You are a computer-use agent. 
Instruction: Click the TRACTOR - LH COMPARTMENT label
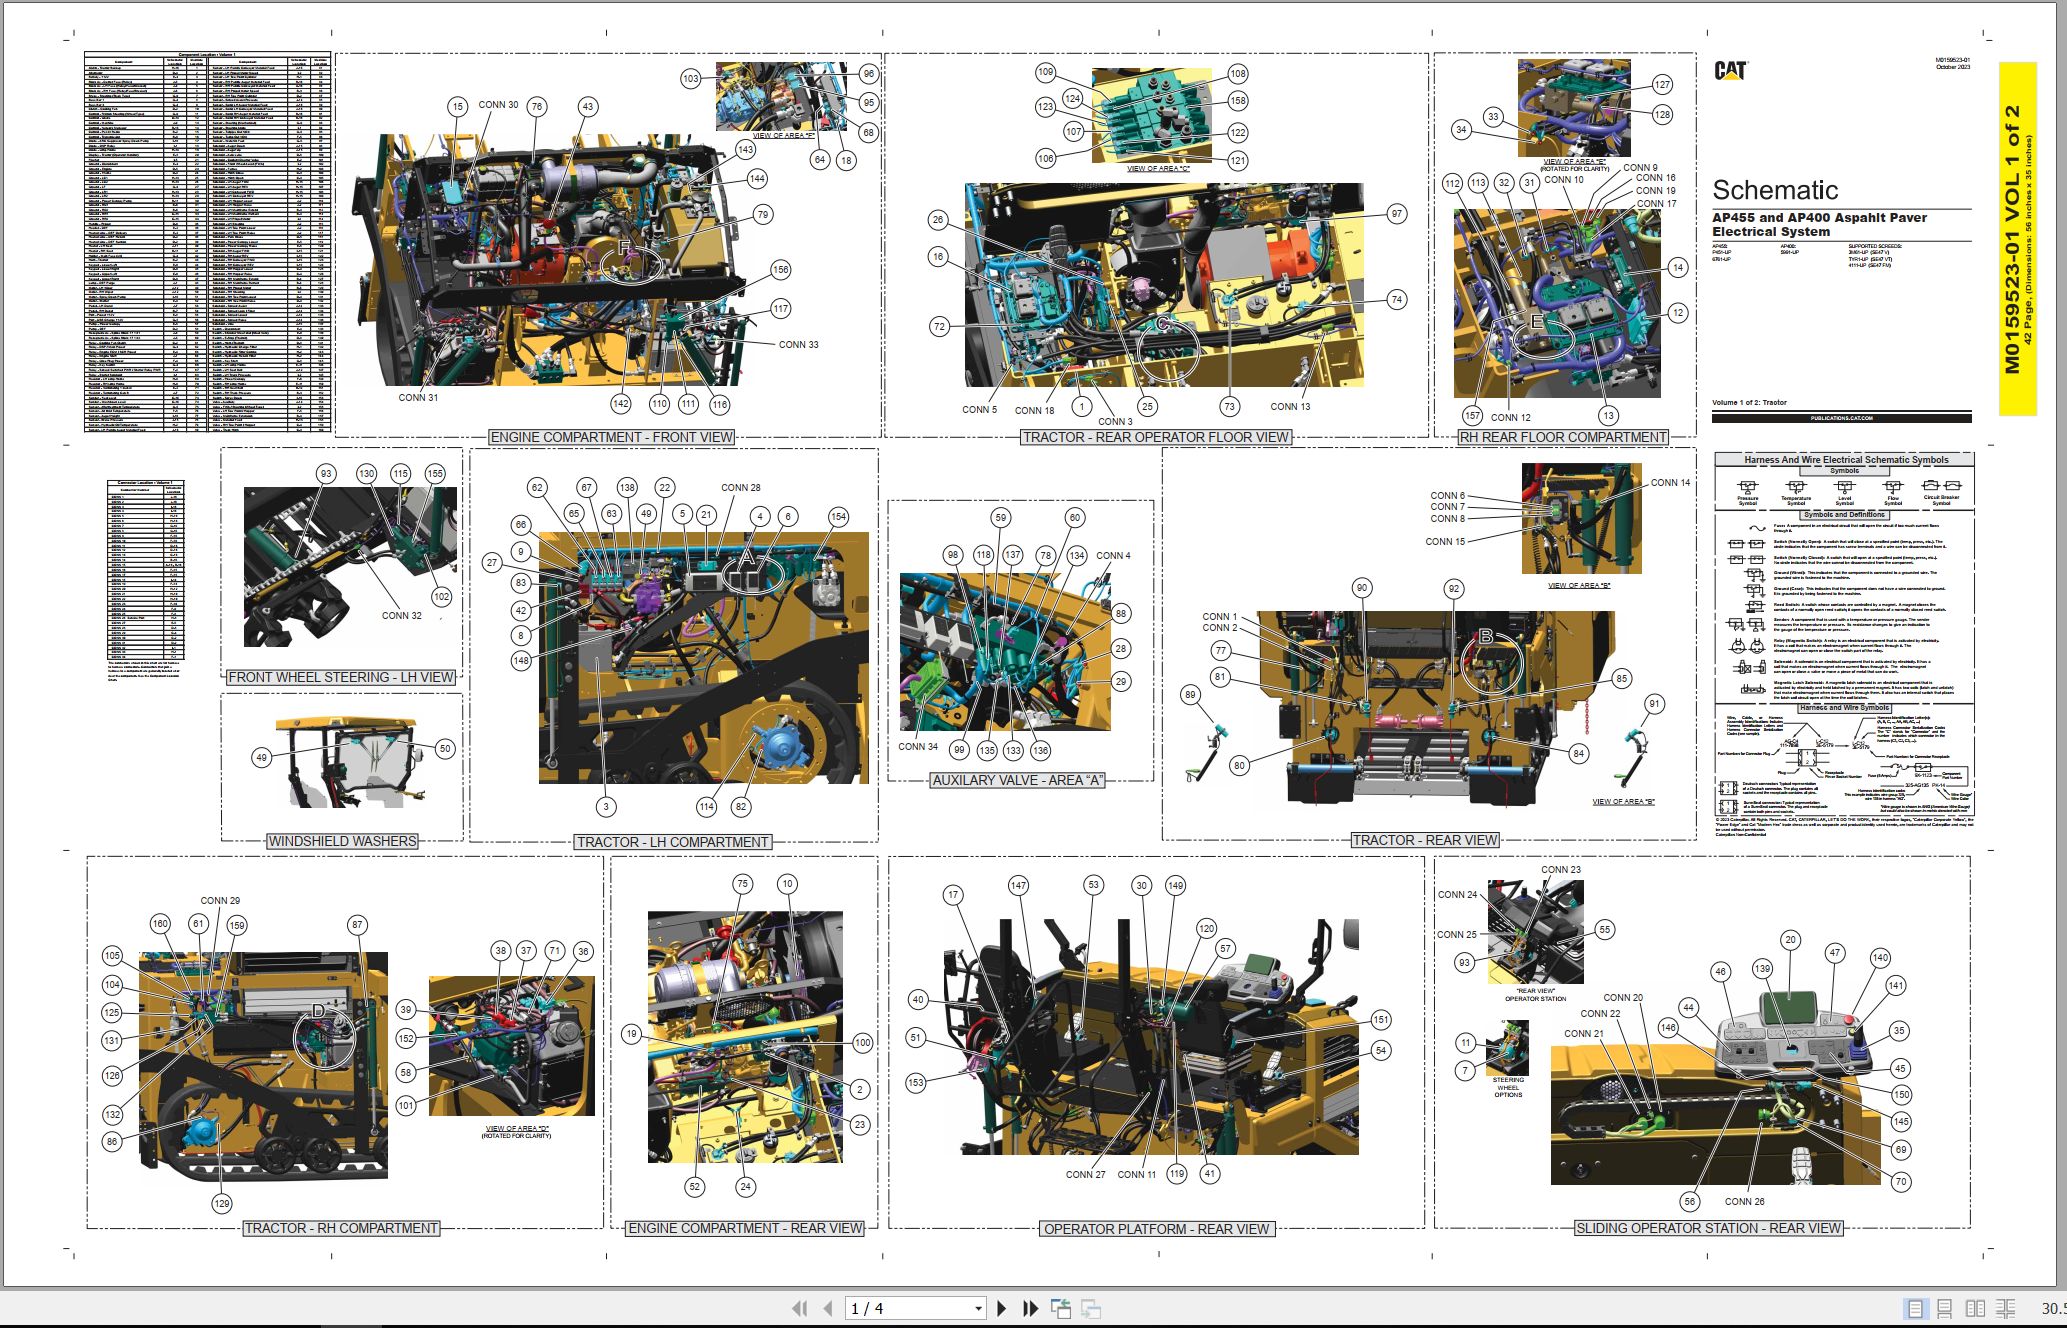point(672,842)
